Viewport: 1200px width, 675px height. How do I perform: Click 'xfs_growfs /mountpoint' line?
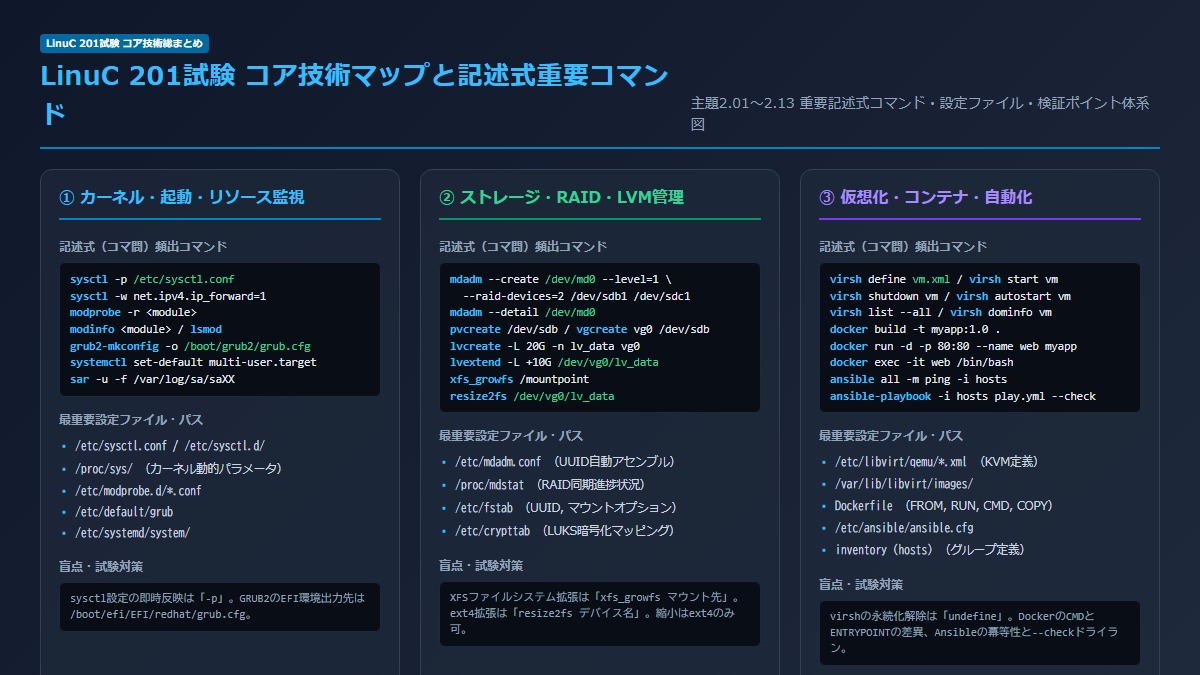[x=519, y=380]
